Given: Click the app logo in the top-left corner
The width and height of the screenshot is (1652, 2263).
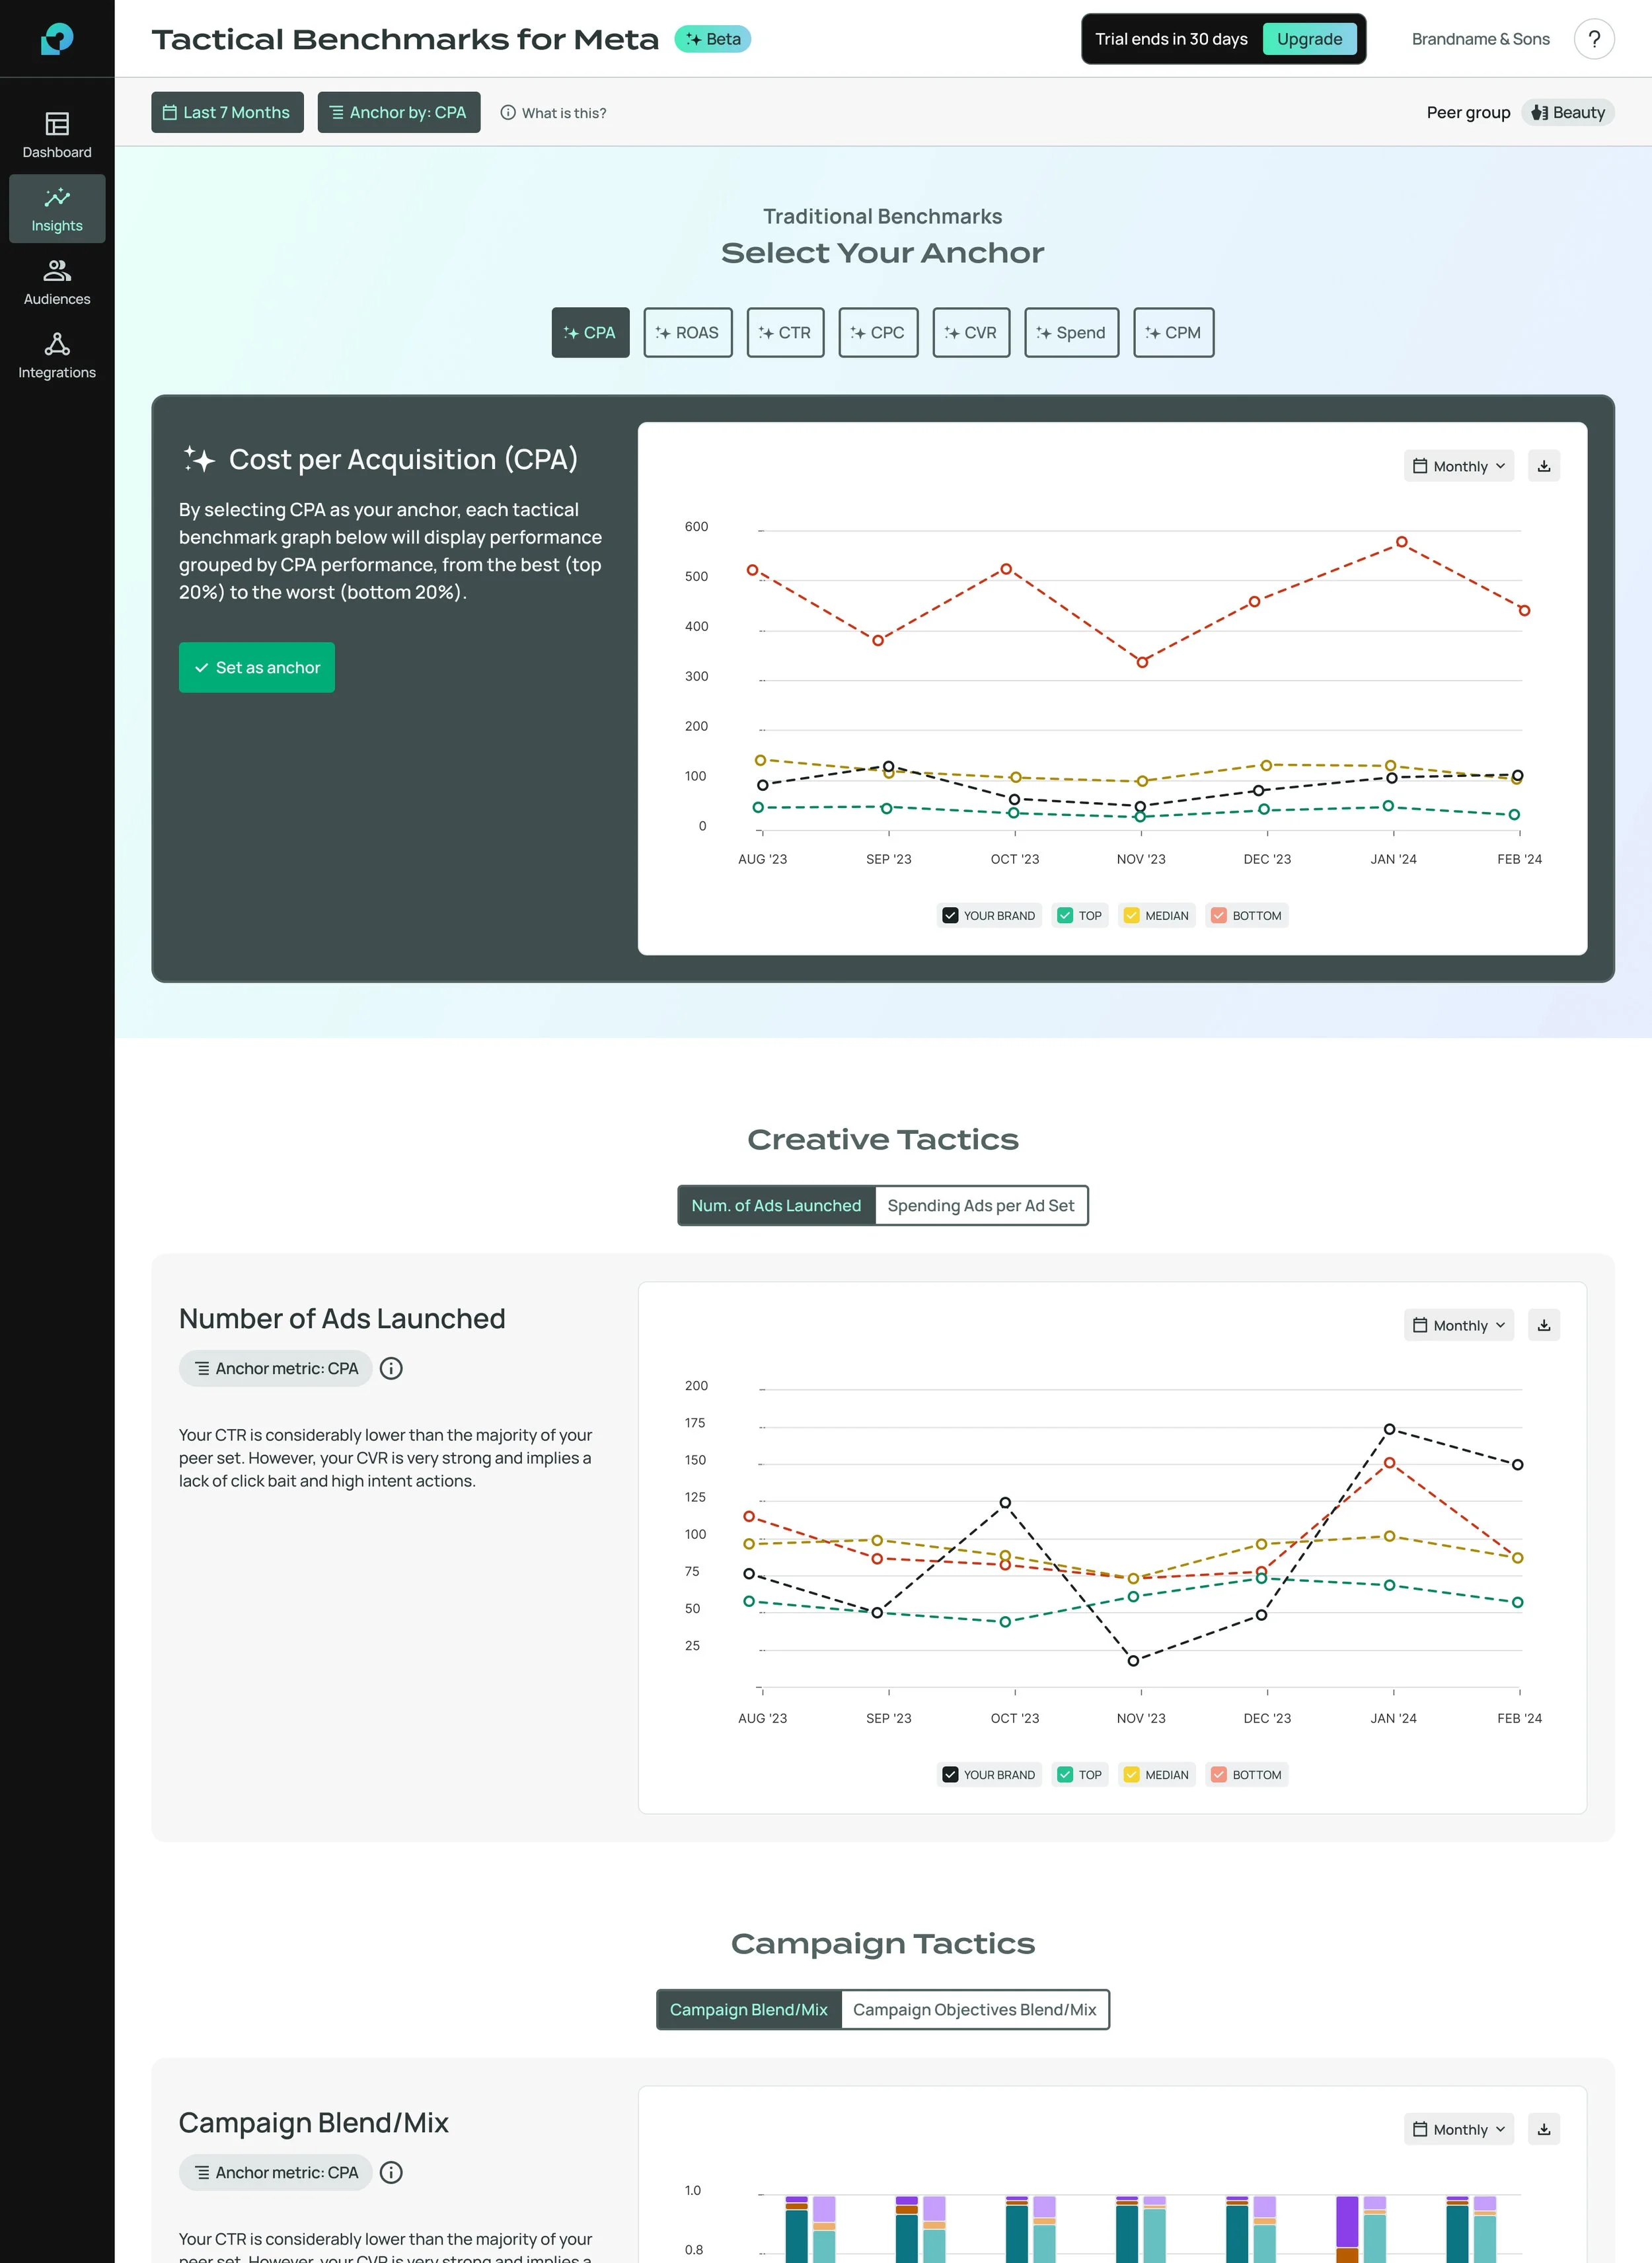Looking at the screenshot, I should pos(57,38).
